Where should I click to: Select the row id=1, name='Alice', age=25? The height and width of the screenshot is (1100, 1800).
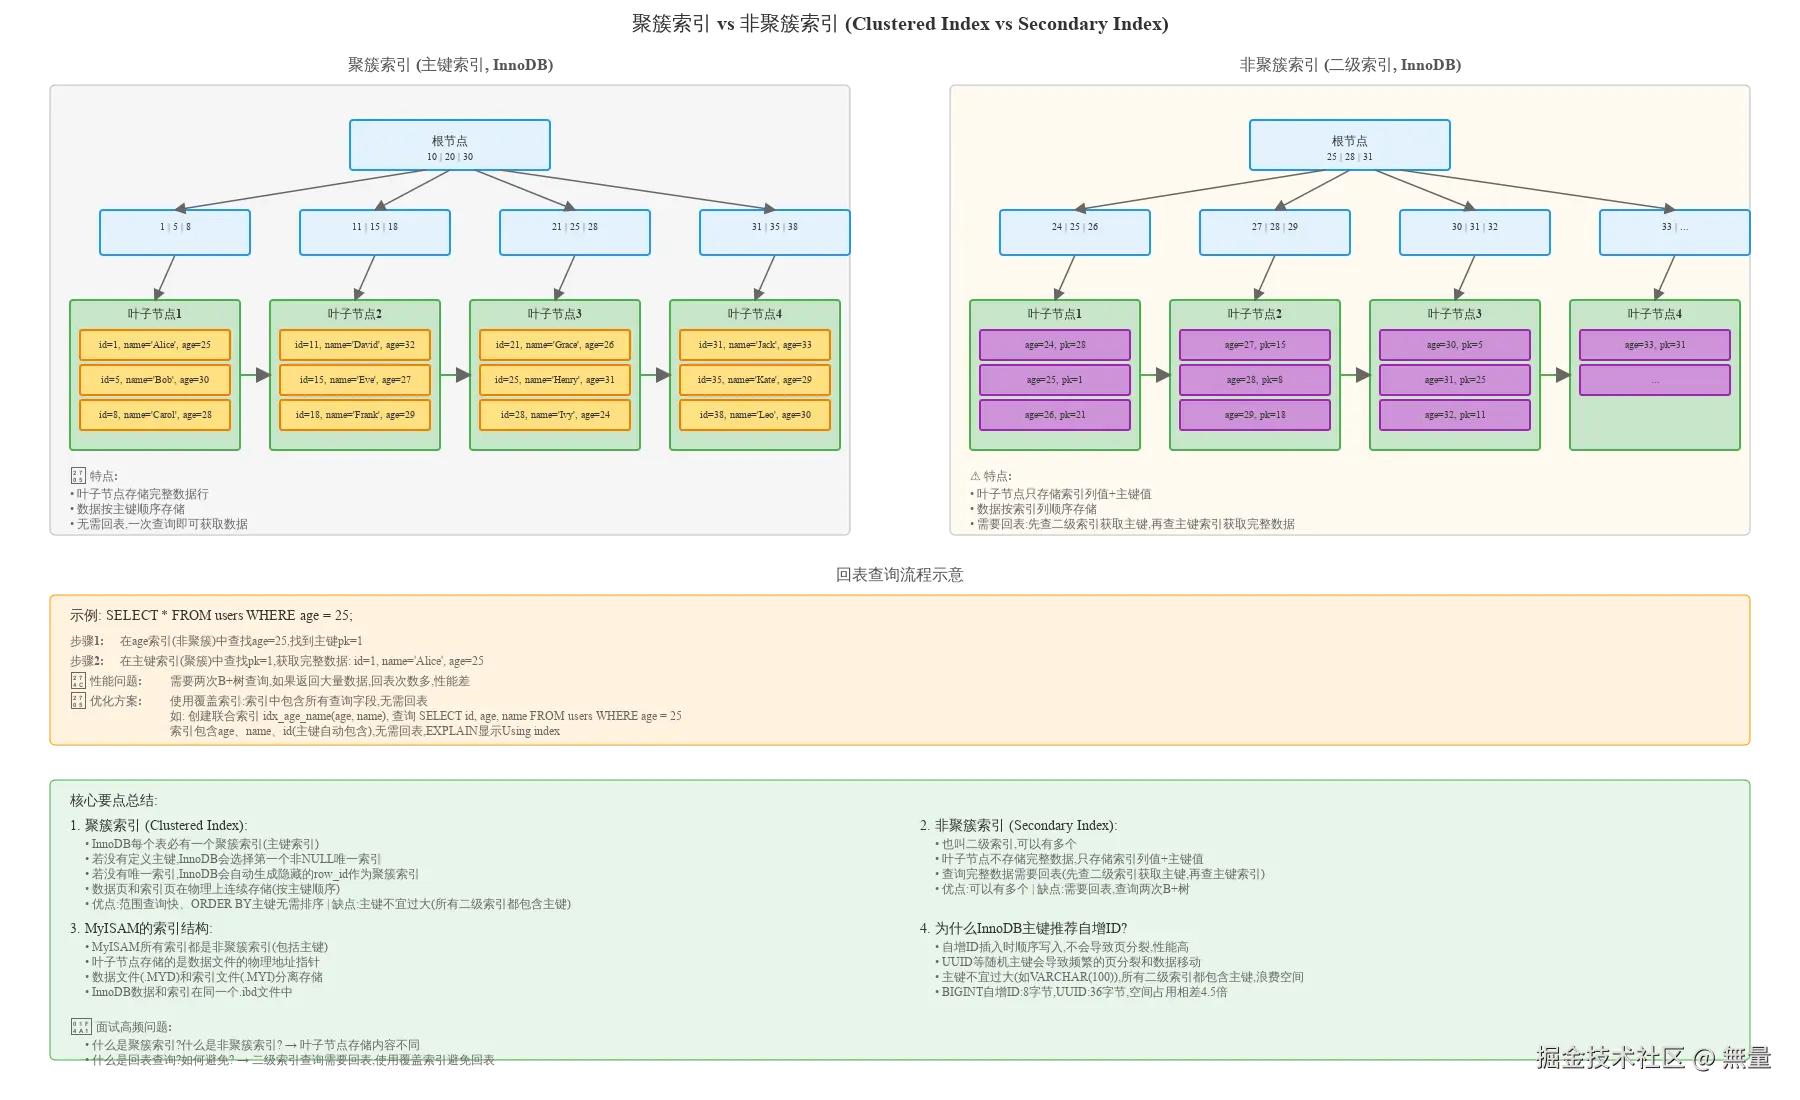point(155,345)
